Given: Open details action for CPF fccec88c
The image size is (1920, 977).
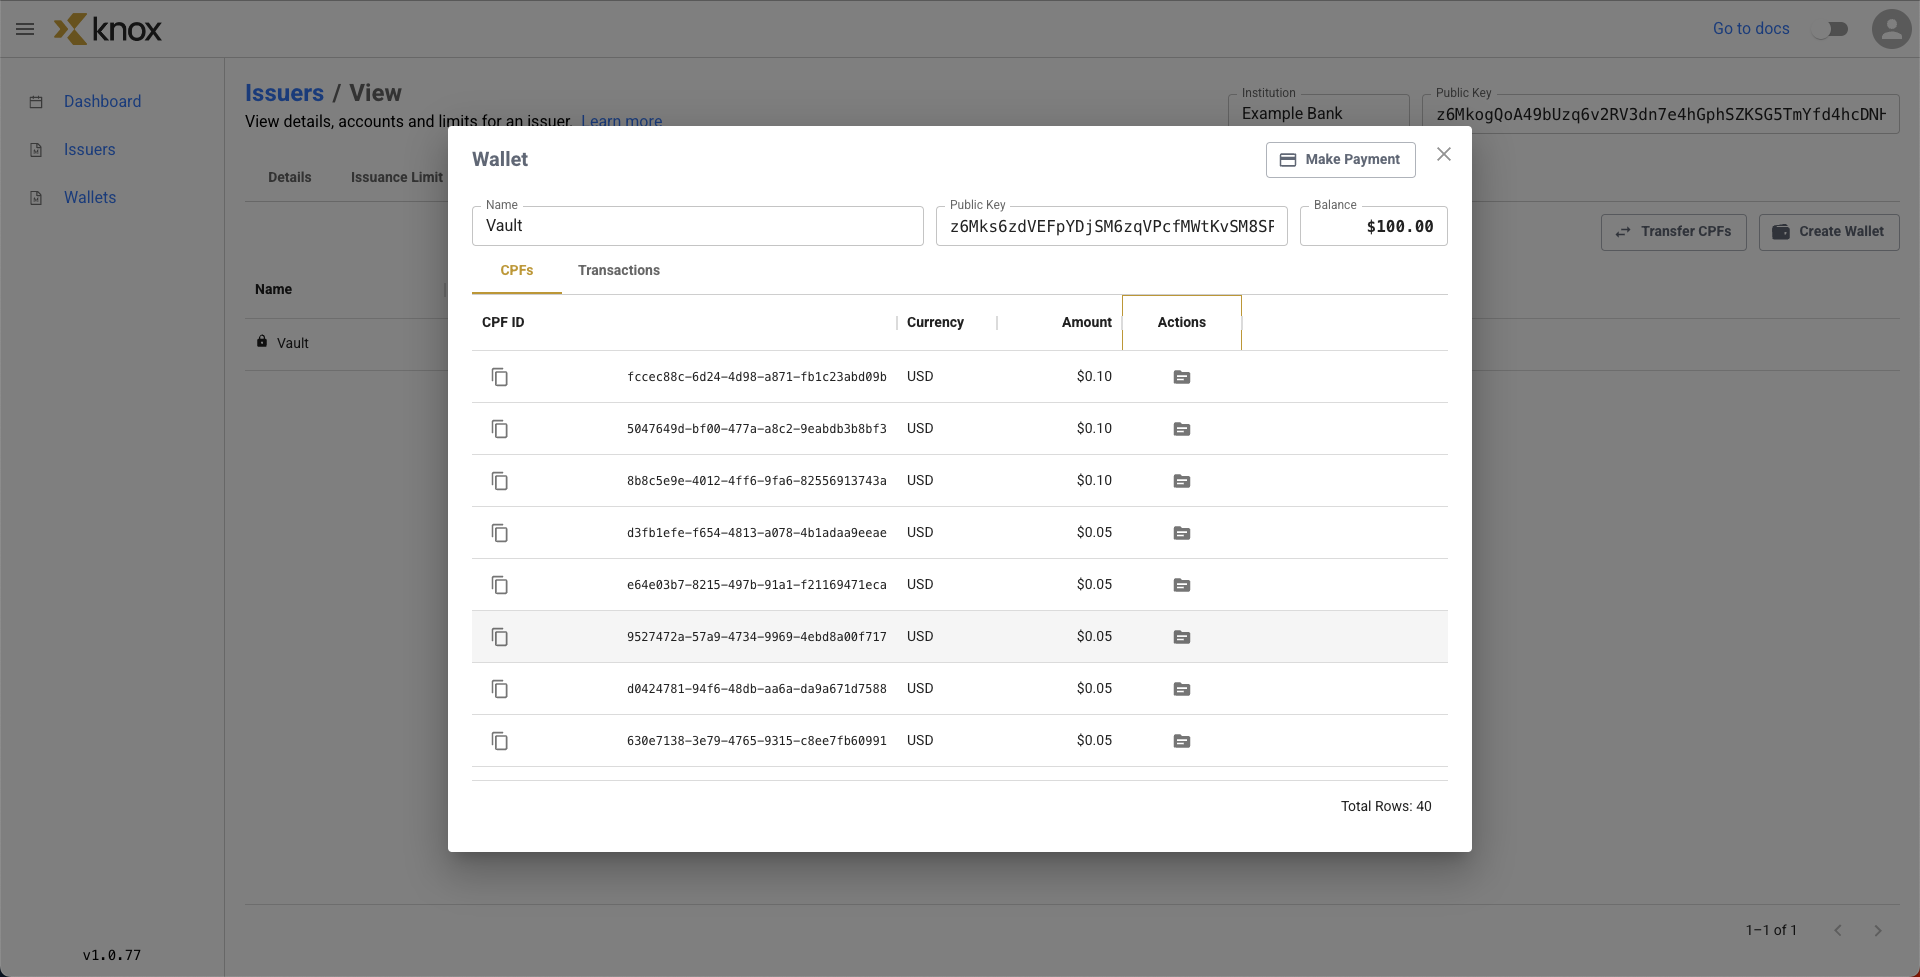Looking at the screenshot, I should (1182, 377).
